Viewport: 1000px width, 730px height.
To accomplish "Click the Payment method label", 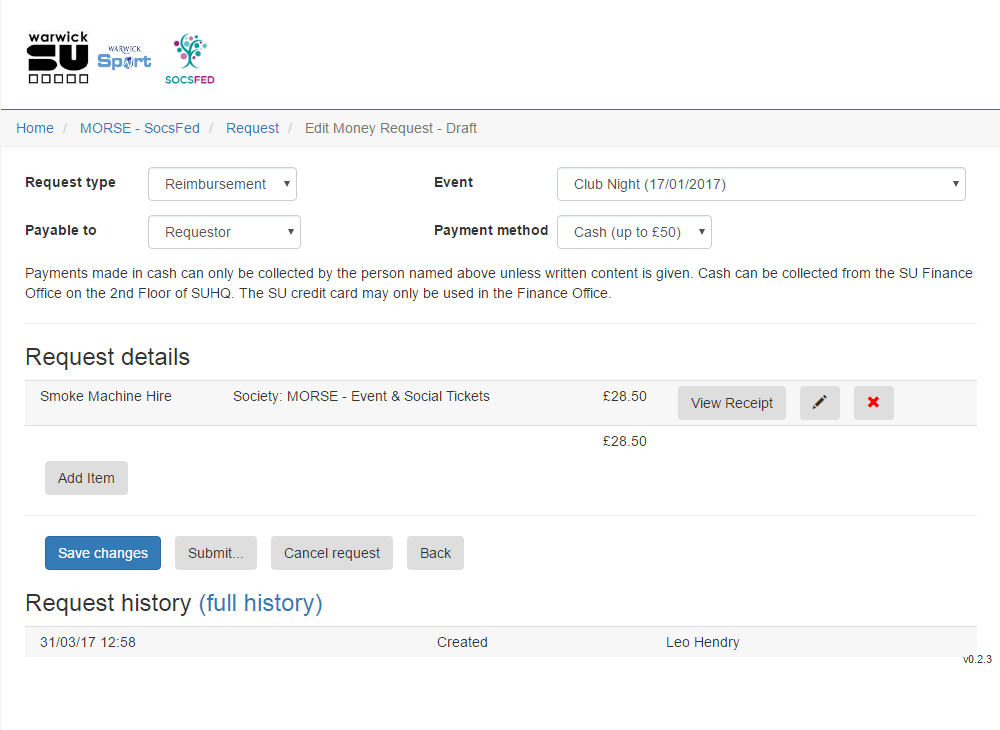I will tap(491, 230).
